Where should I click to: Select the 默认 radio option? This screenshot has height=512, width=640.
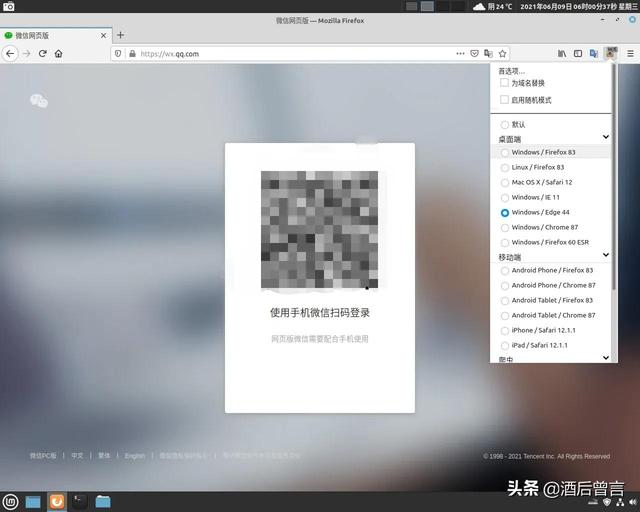point(505,124)
